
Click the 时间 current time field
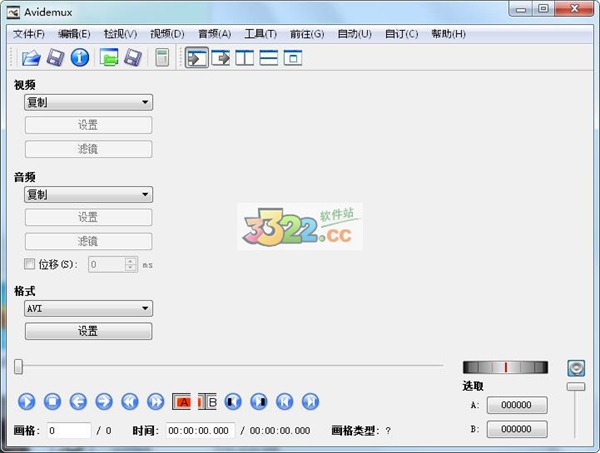coord(200,430)
